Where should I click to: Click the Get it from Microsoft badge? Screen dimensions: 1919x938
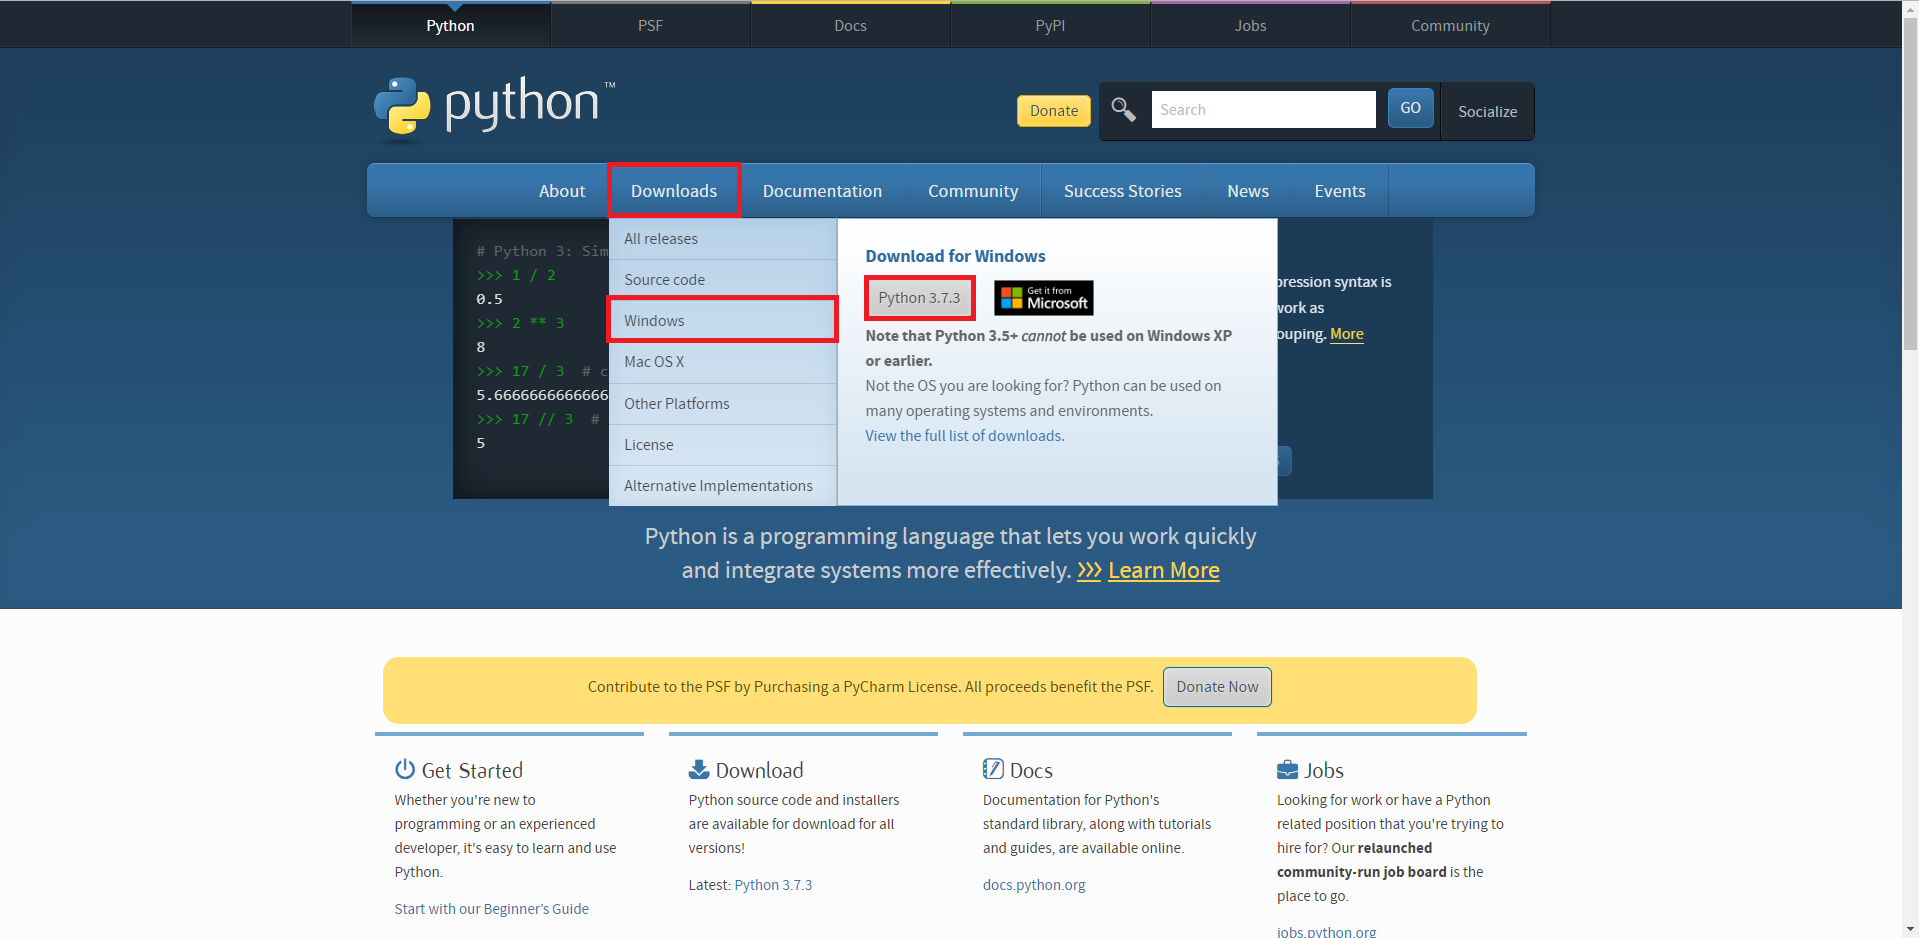click(x=1043, y=298)
